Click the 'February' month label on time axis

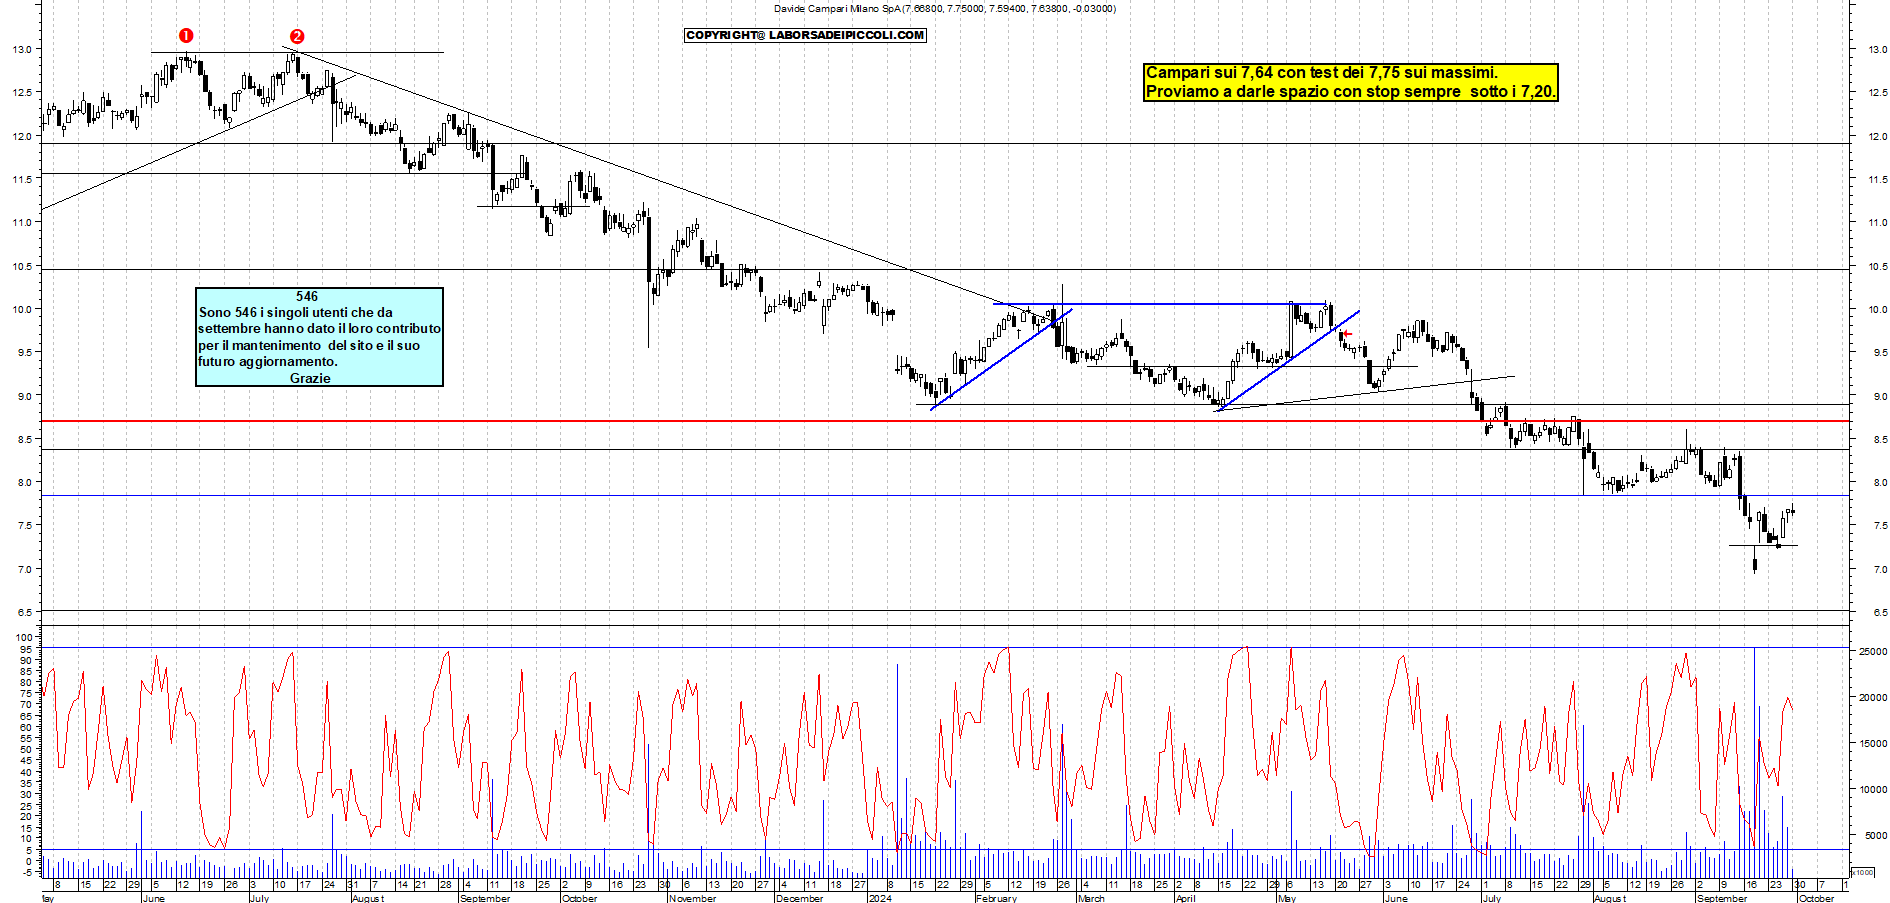(x=996, y=898)
